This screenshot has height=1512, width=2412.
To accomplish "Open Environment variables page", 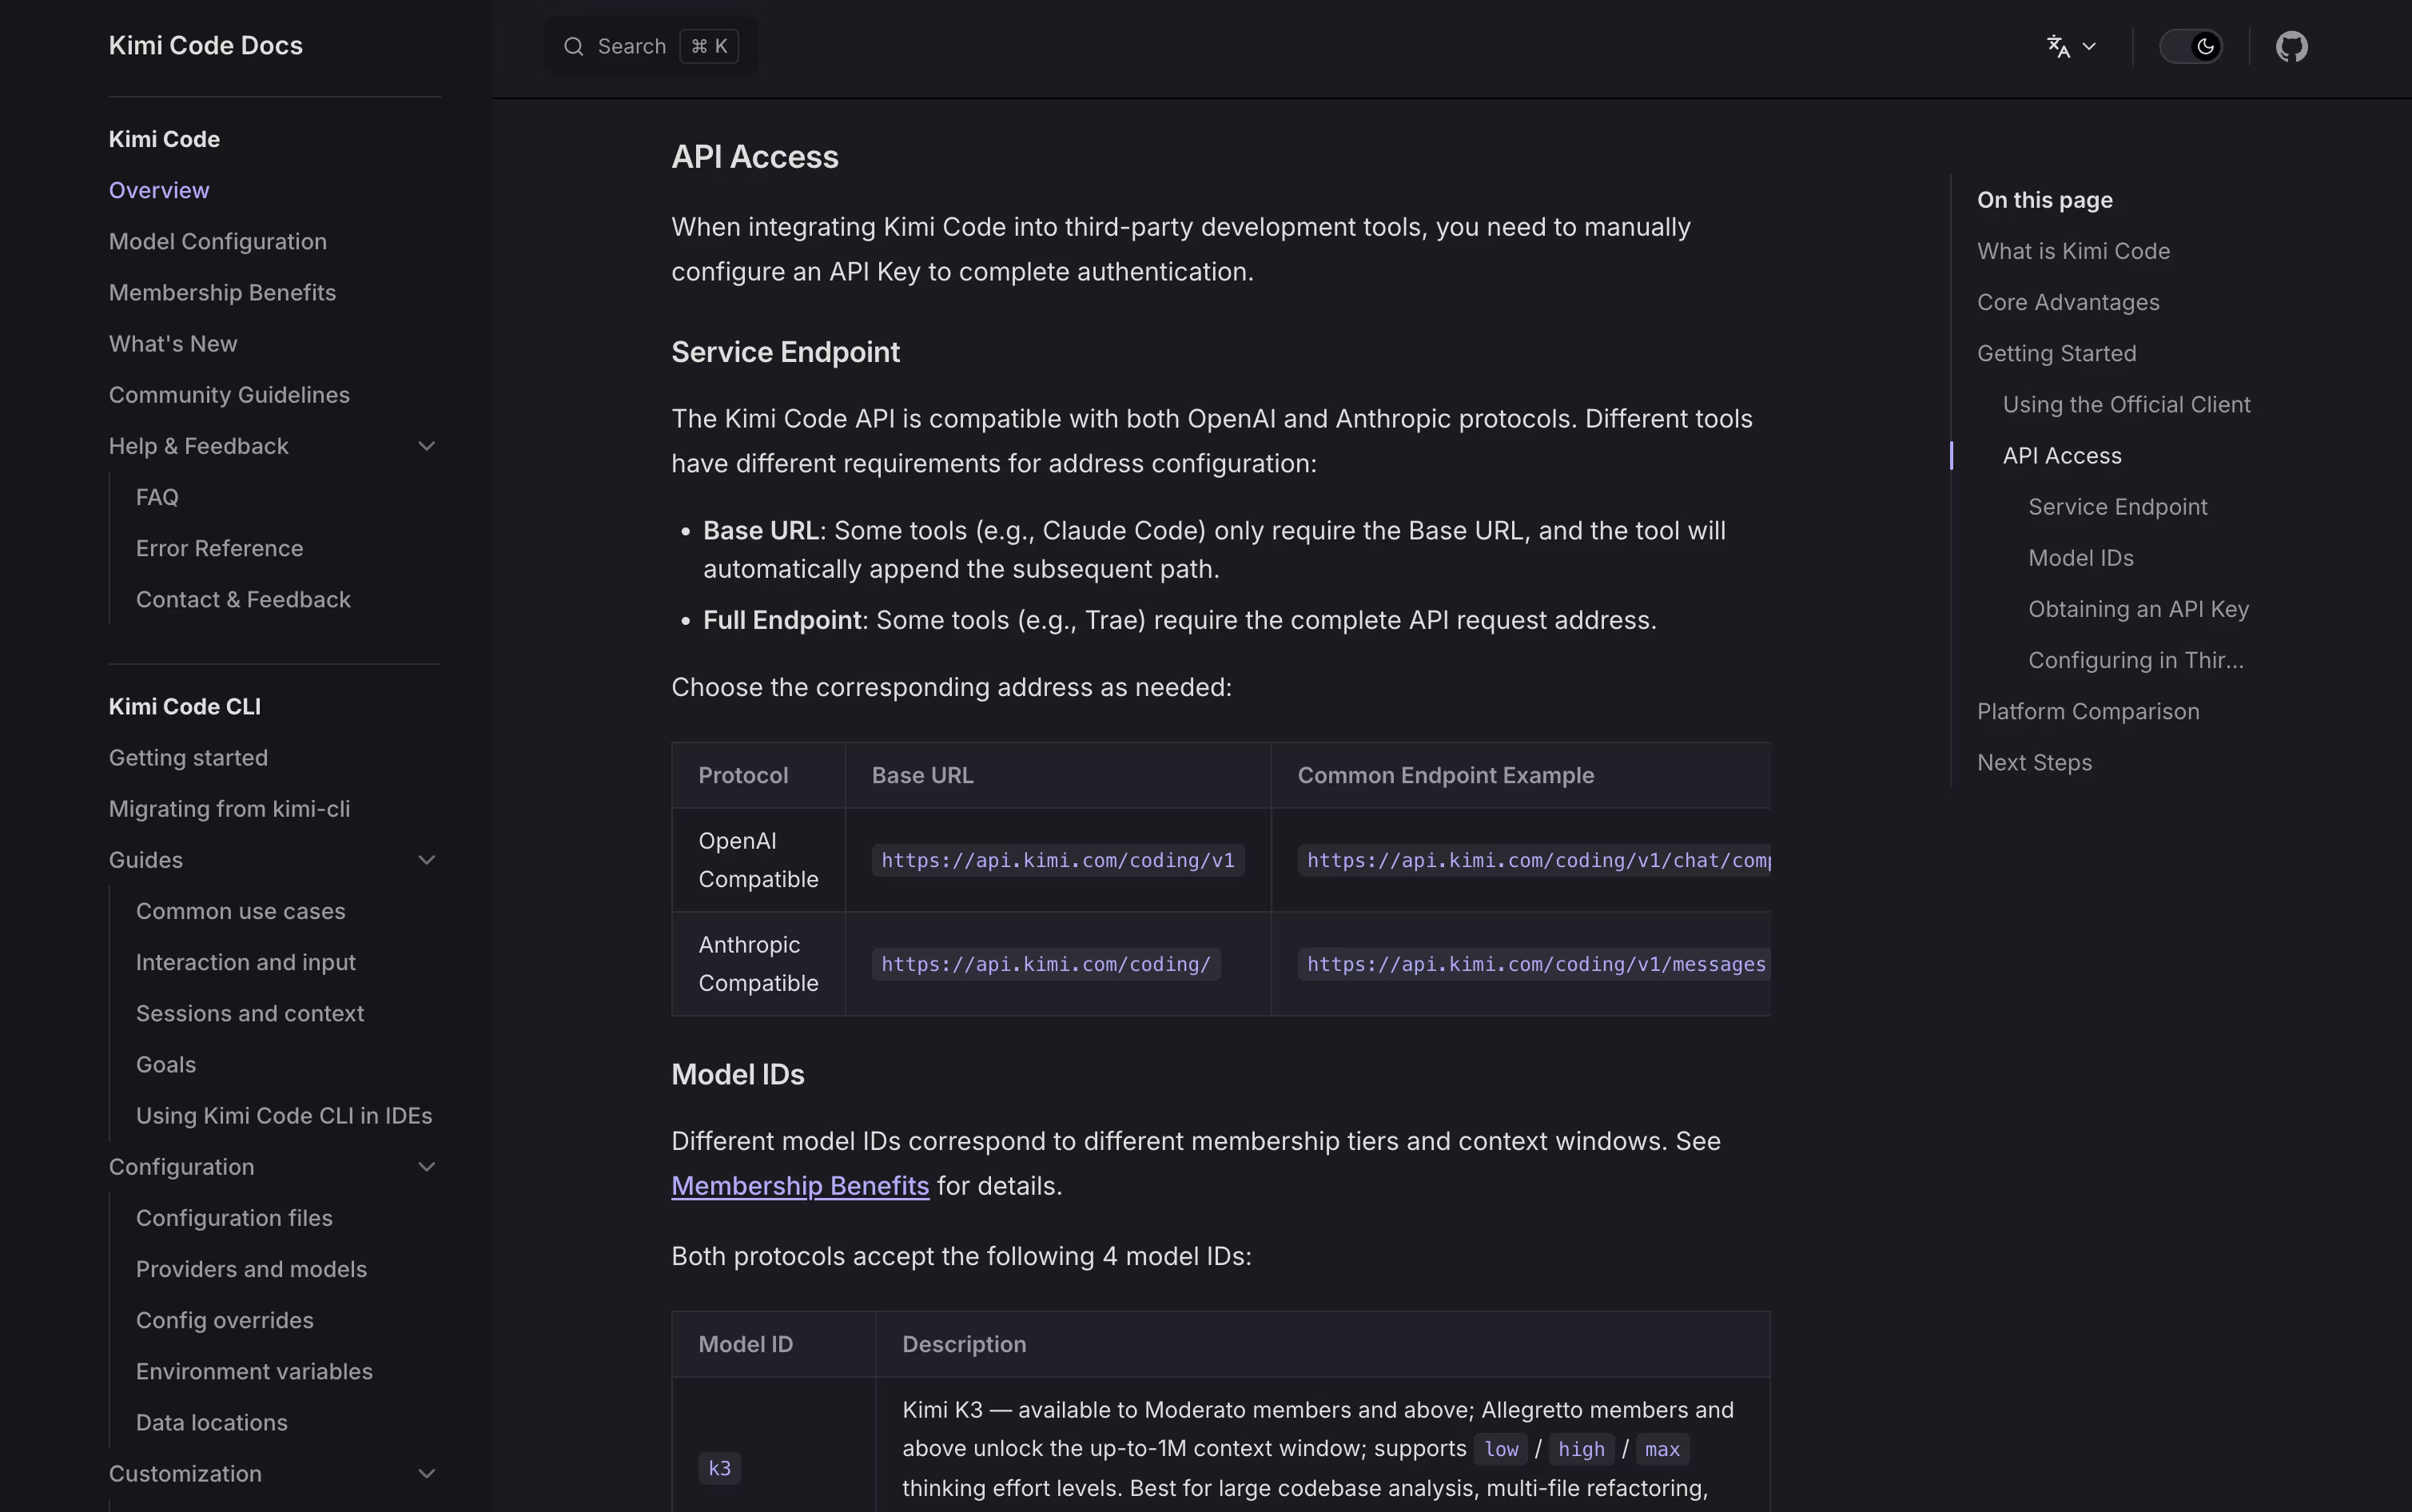I will click(x=254, y=1371).
